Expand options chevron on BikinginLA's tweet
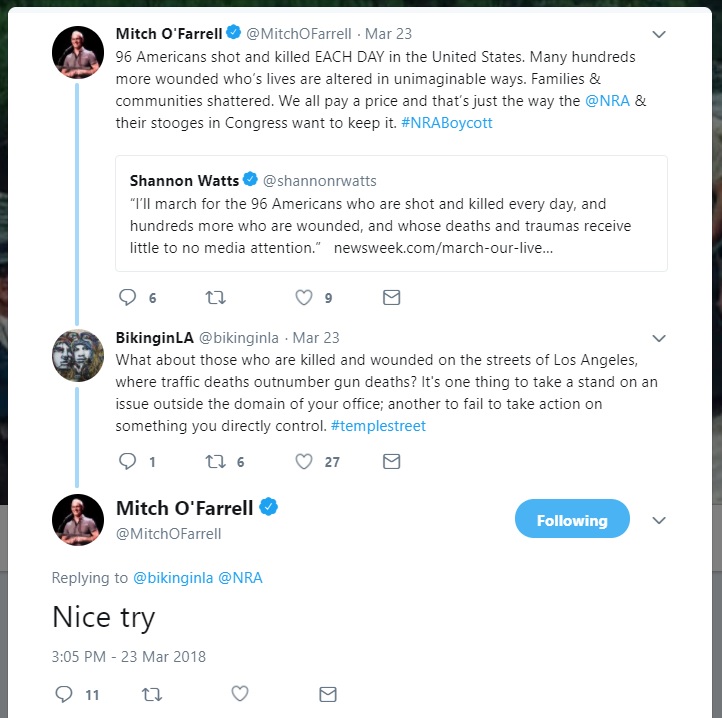The image size is (722, 718). [x=658, y=337]
